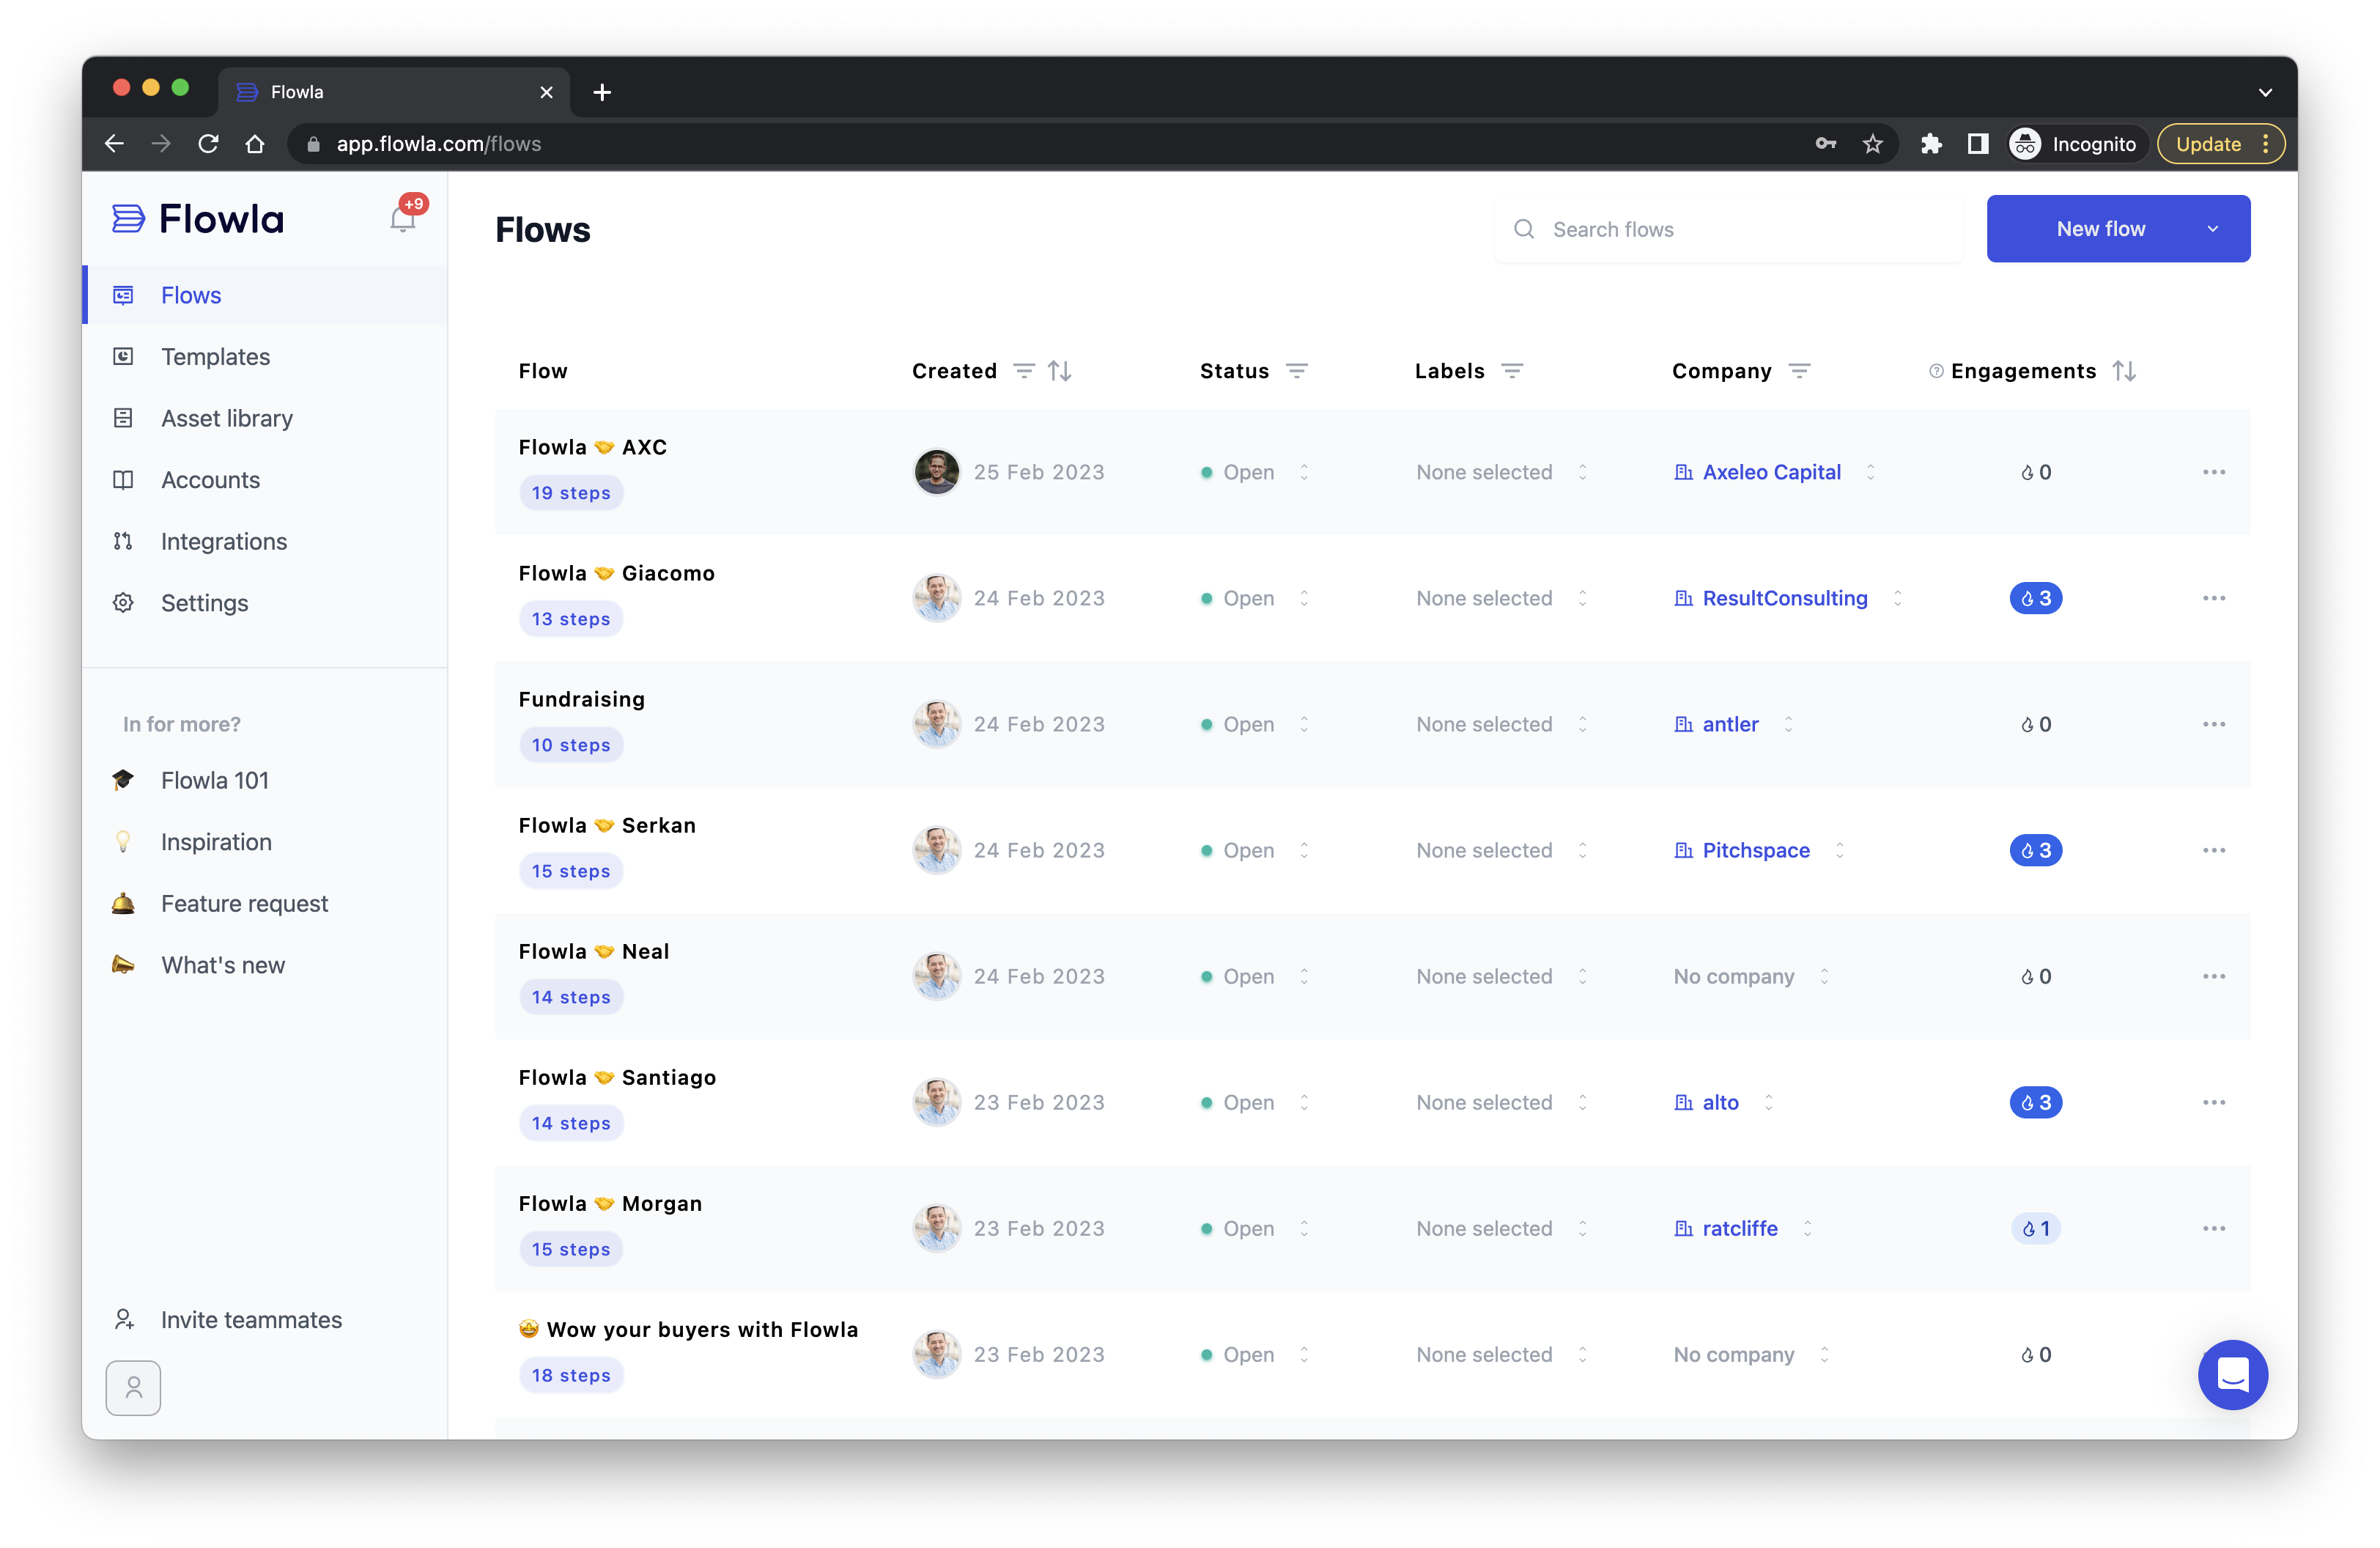Open Settings using the gear icon
The image size is (2380, 1548).
click(123, 602)
